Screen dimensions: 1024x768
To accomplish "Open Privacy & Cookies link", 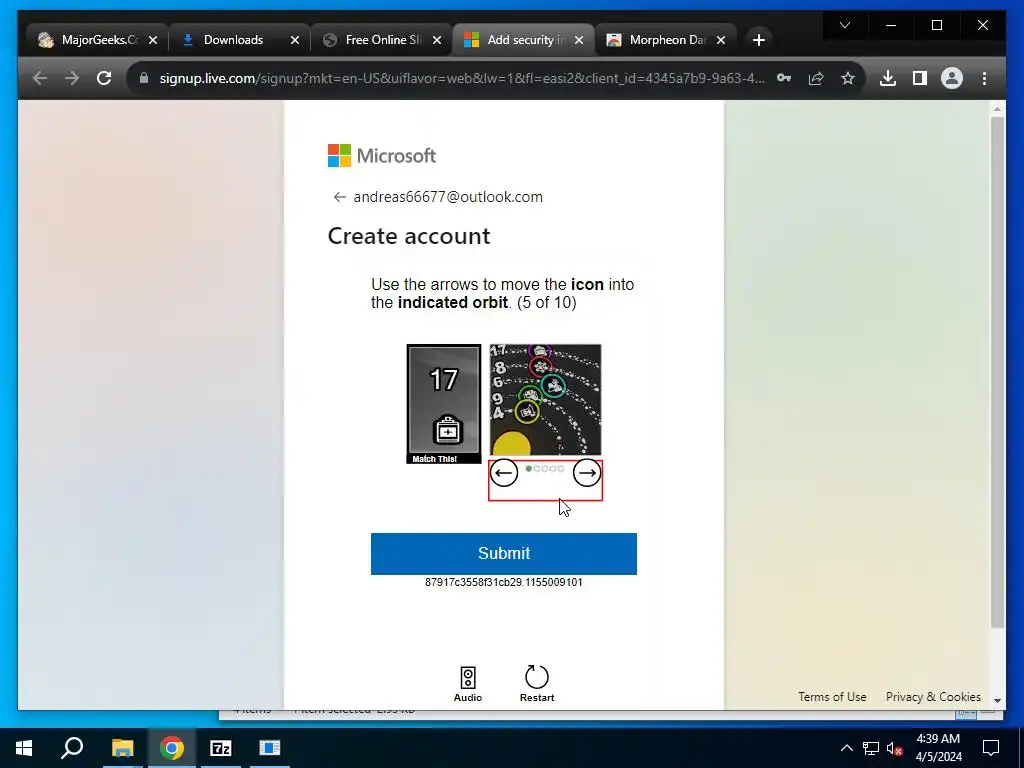I will tap(933, 697).
